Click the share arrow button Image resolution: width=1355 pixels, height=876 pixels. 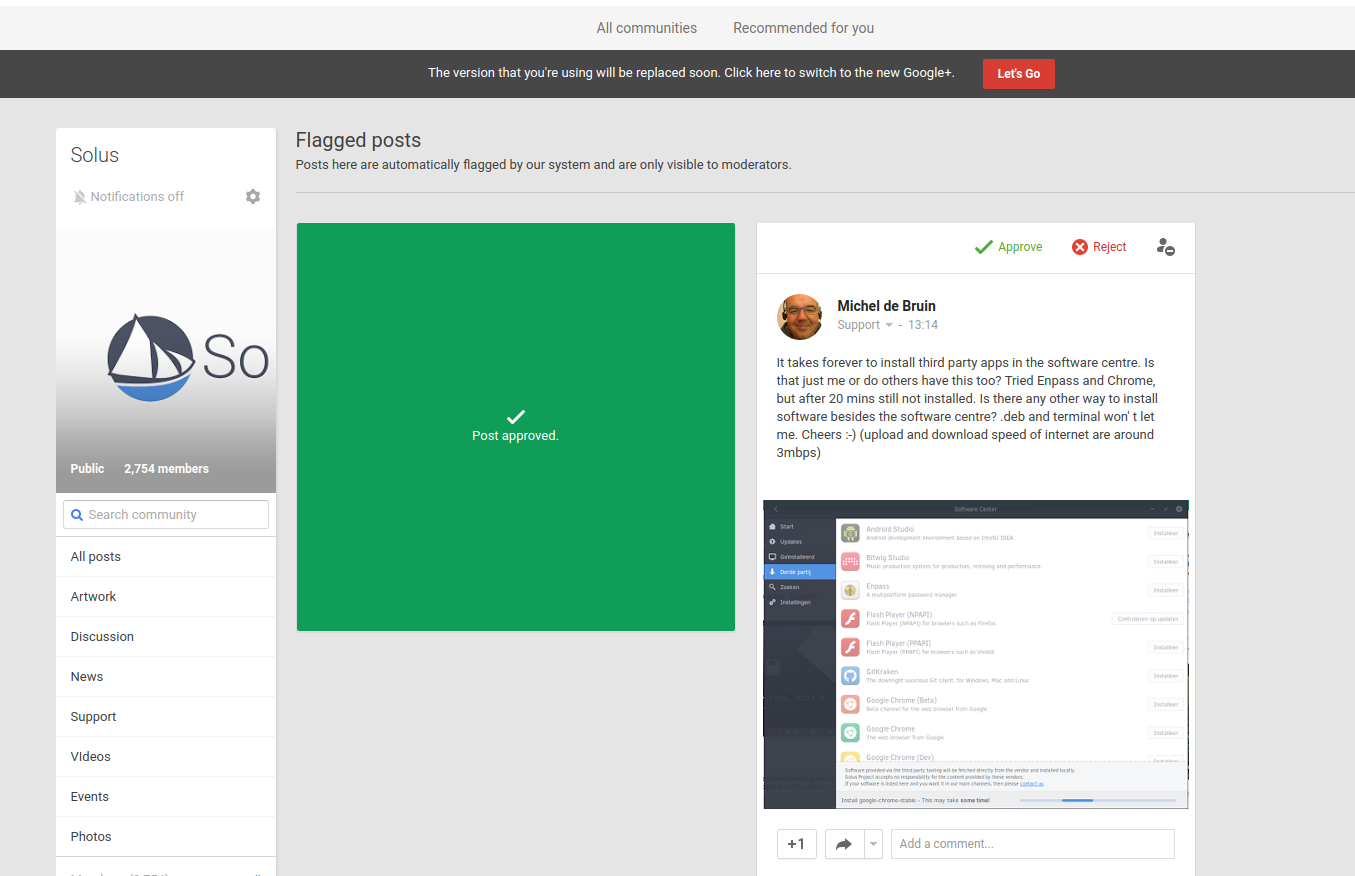click(x=844, y=844)
